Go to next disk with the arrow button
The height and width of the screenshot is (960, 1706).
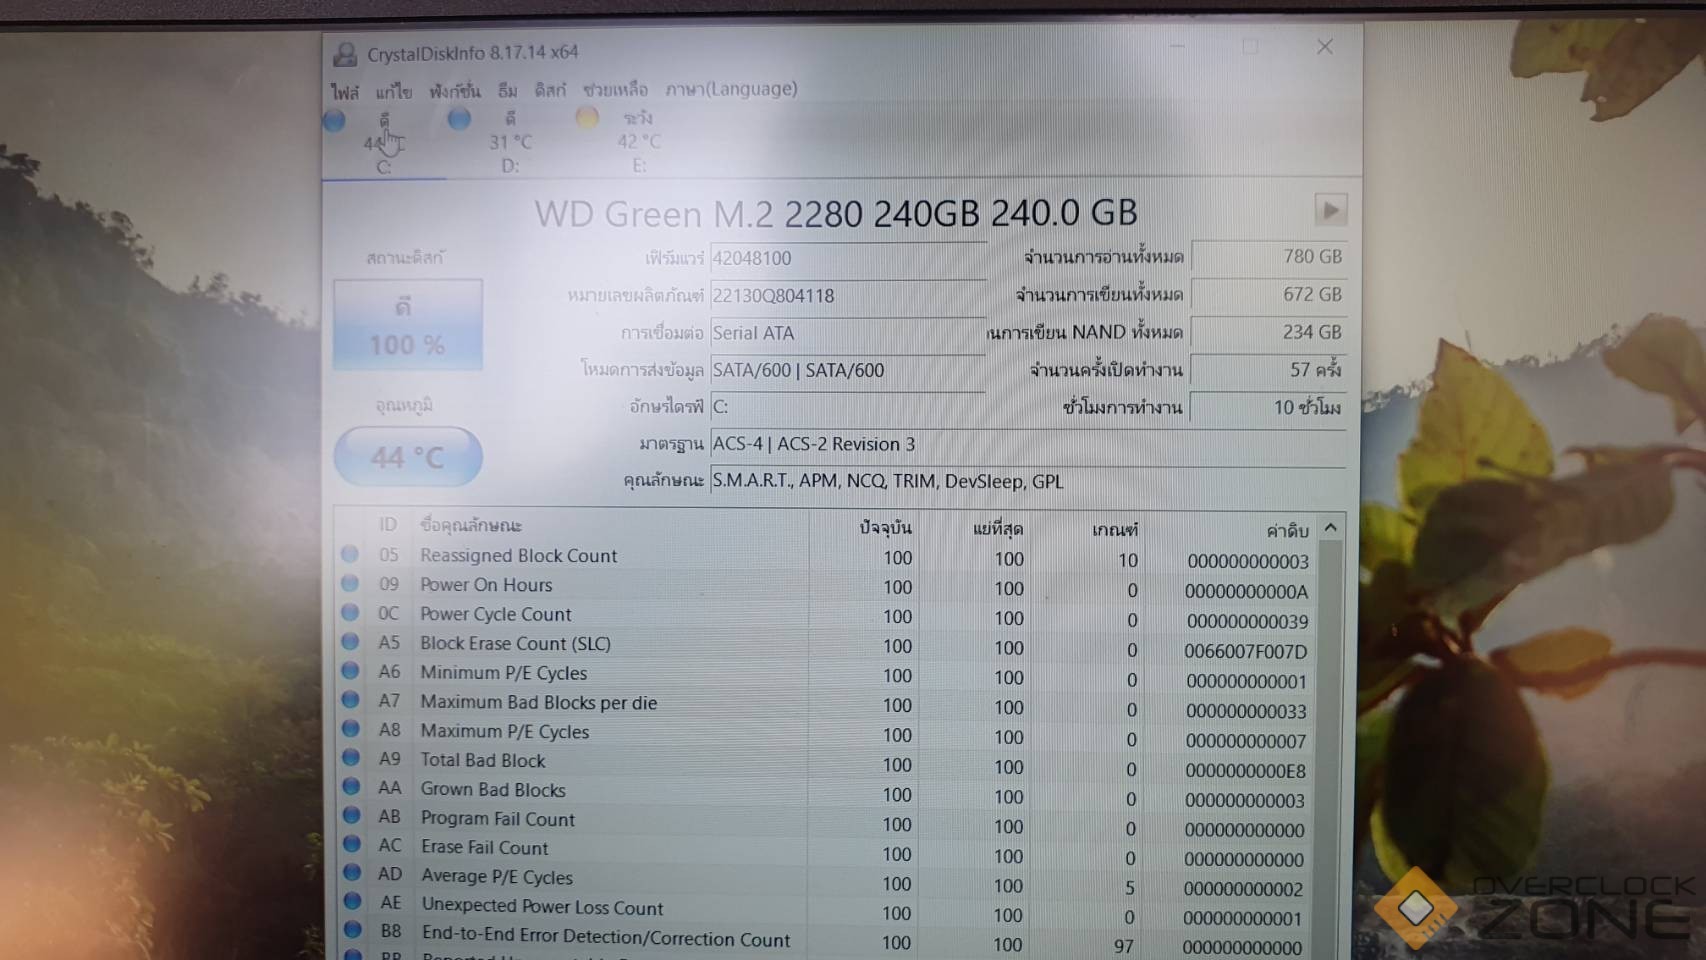tap(1330, 210)
